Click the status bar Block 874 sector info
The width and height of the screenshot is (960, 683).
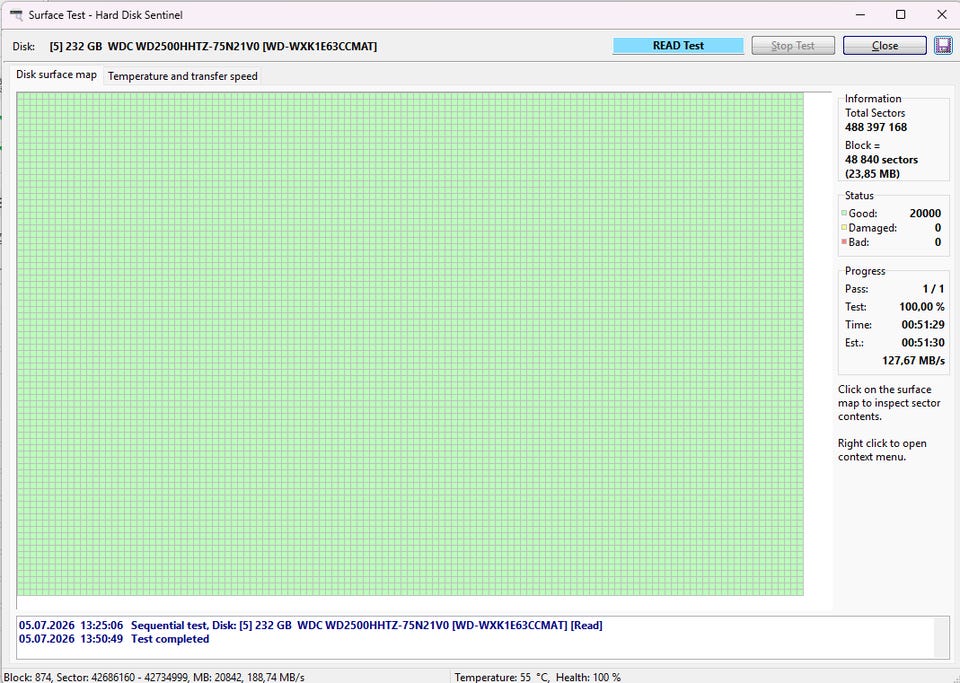coord(154,677)
